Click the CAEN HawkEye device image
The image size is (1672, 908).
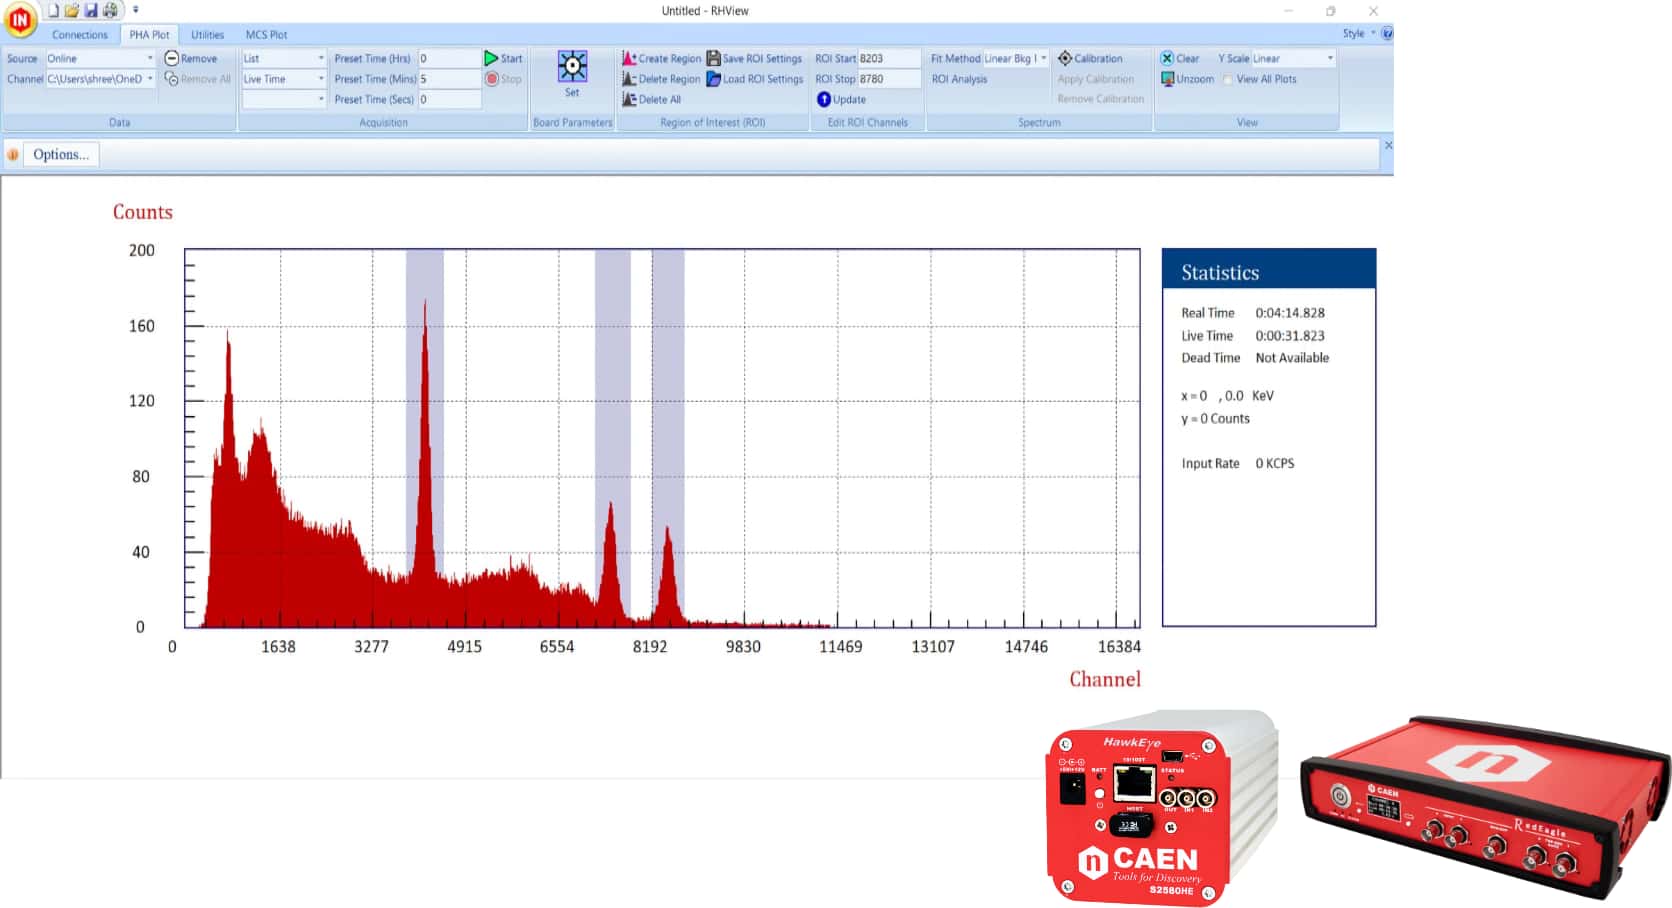(x=1160, y=808)
